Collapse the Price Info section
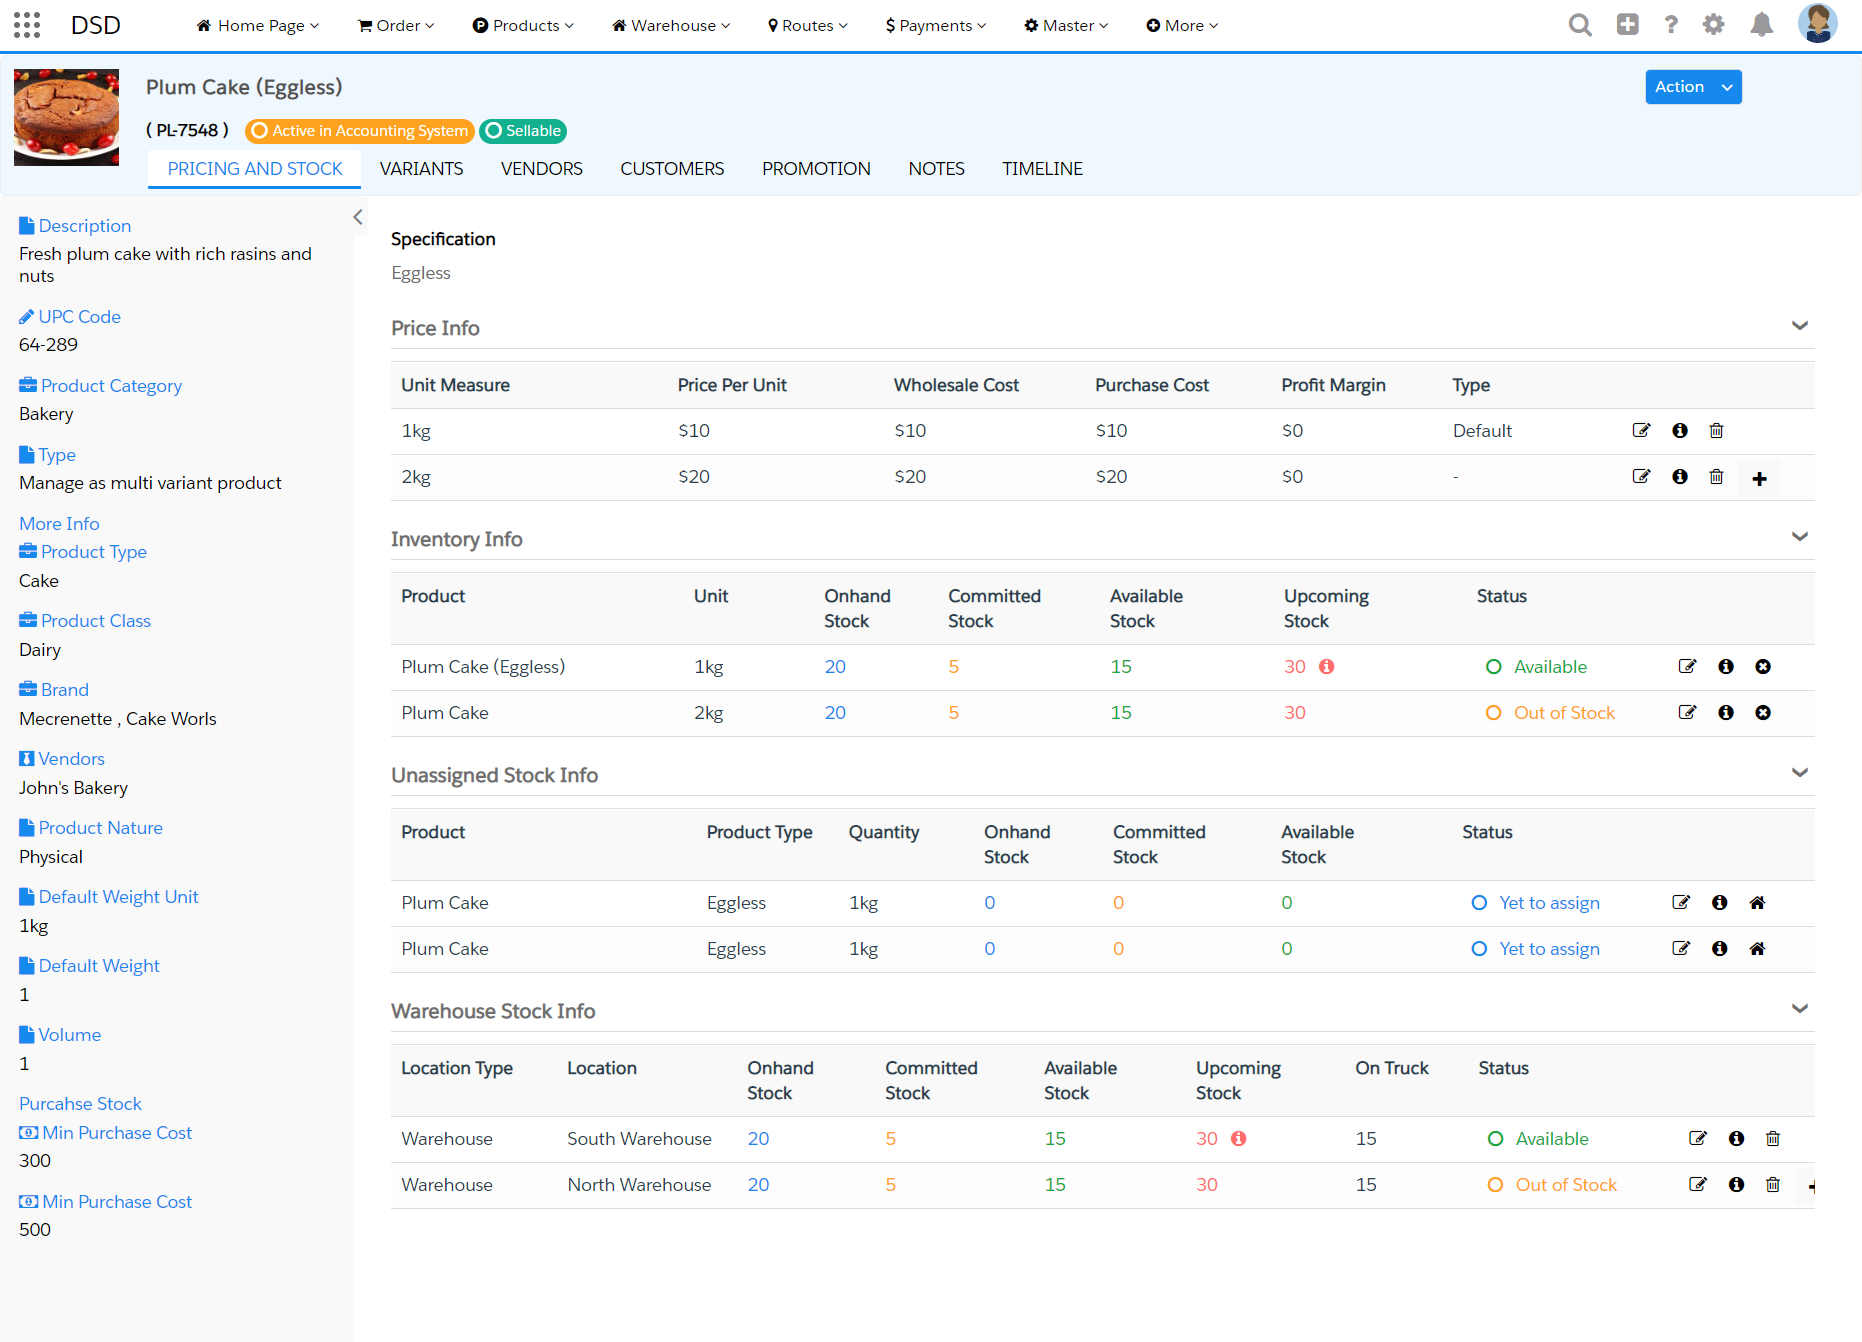Viewport: 1862px width, 1342px height. pyautogui.click(x=1800, y=326)
